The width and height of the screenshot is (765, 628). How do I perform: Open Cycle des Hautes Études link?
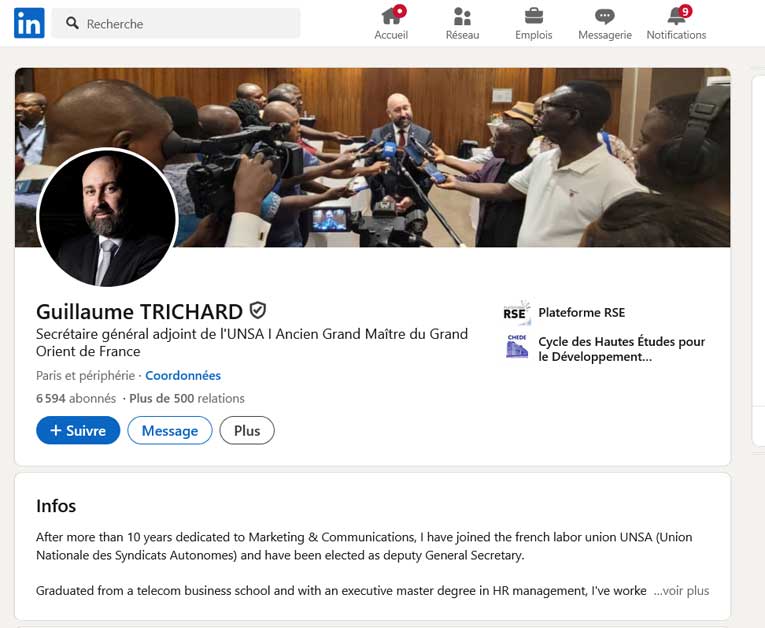pyautogui.click(x=622, y=349)
